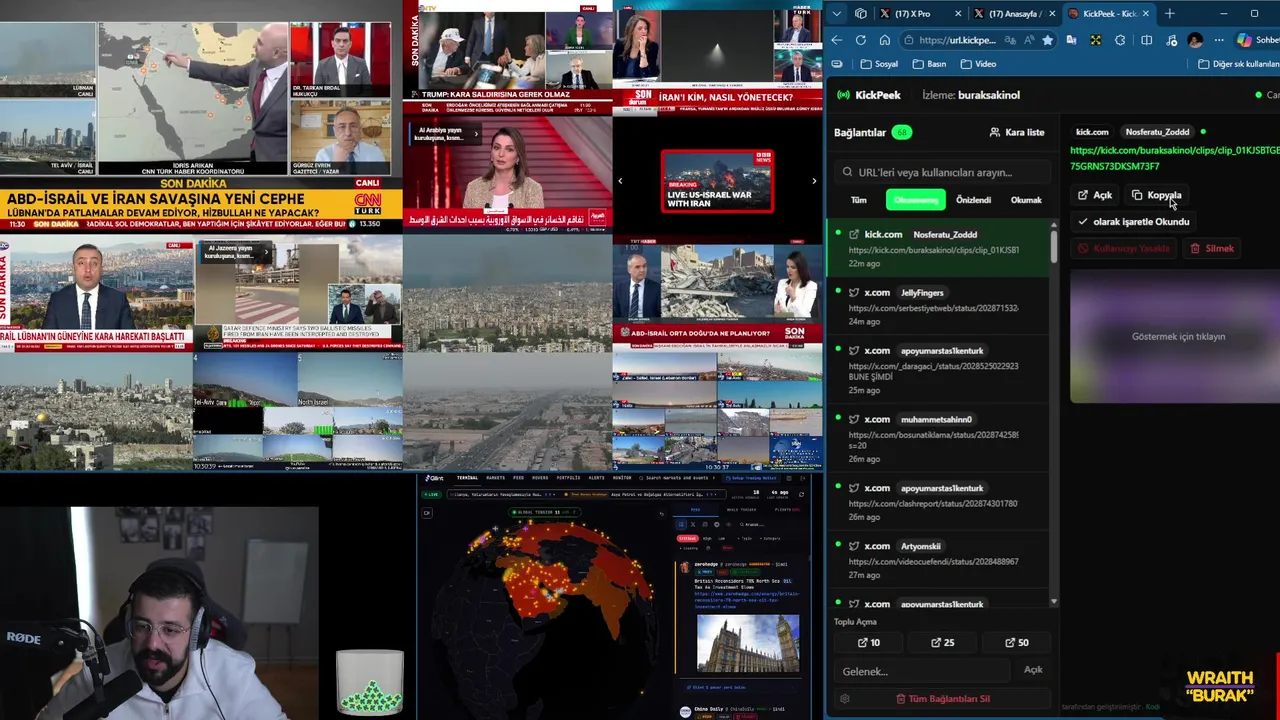Open the Kara liste blacklist
The width and height of the screenshot is (1280, 720).
pyautogui.click(x=1017, y=132)
